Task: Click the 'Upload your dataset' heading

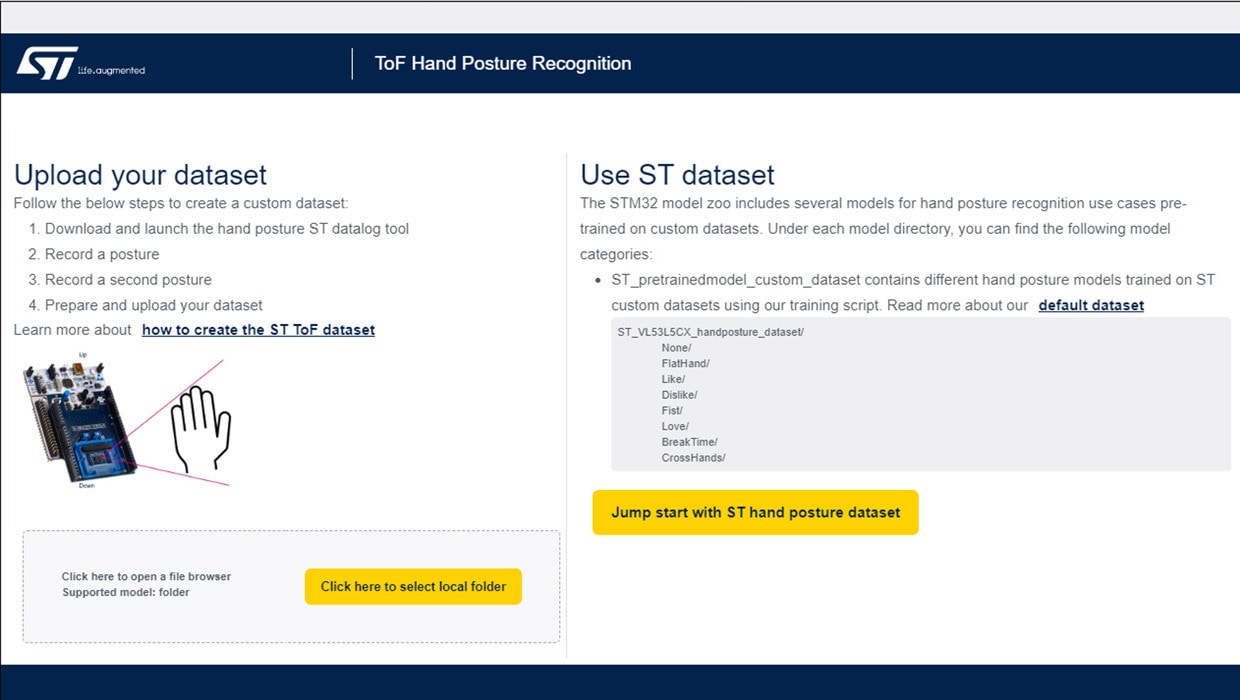Action: [140, 175]
